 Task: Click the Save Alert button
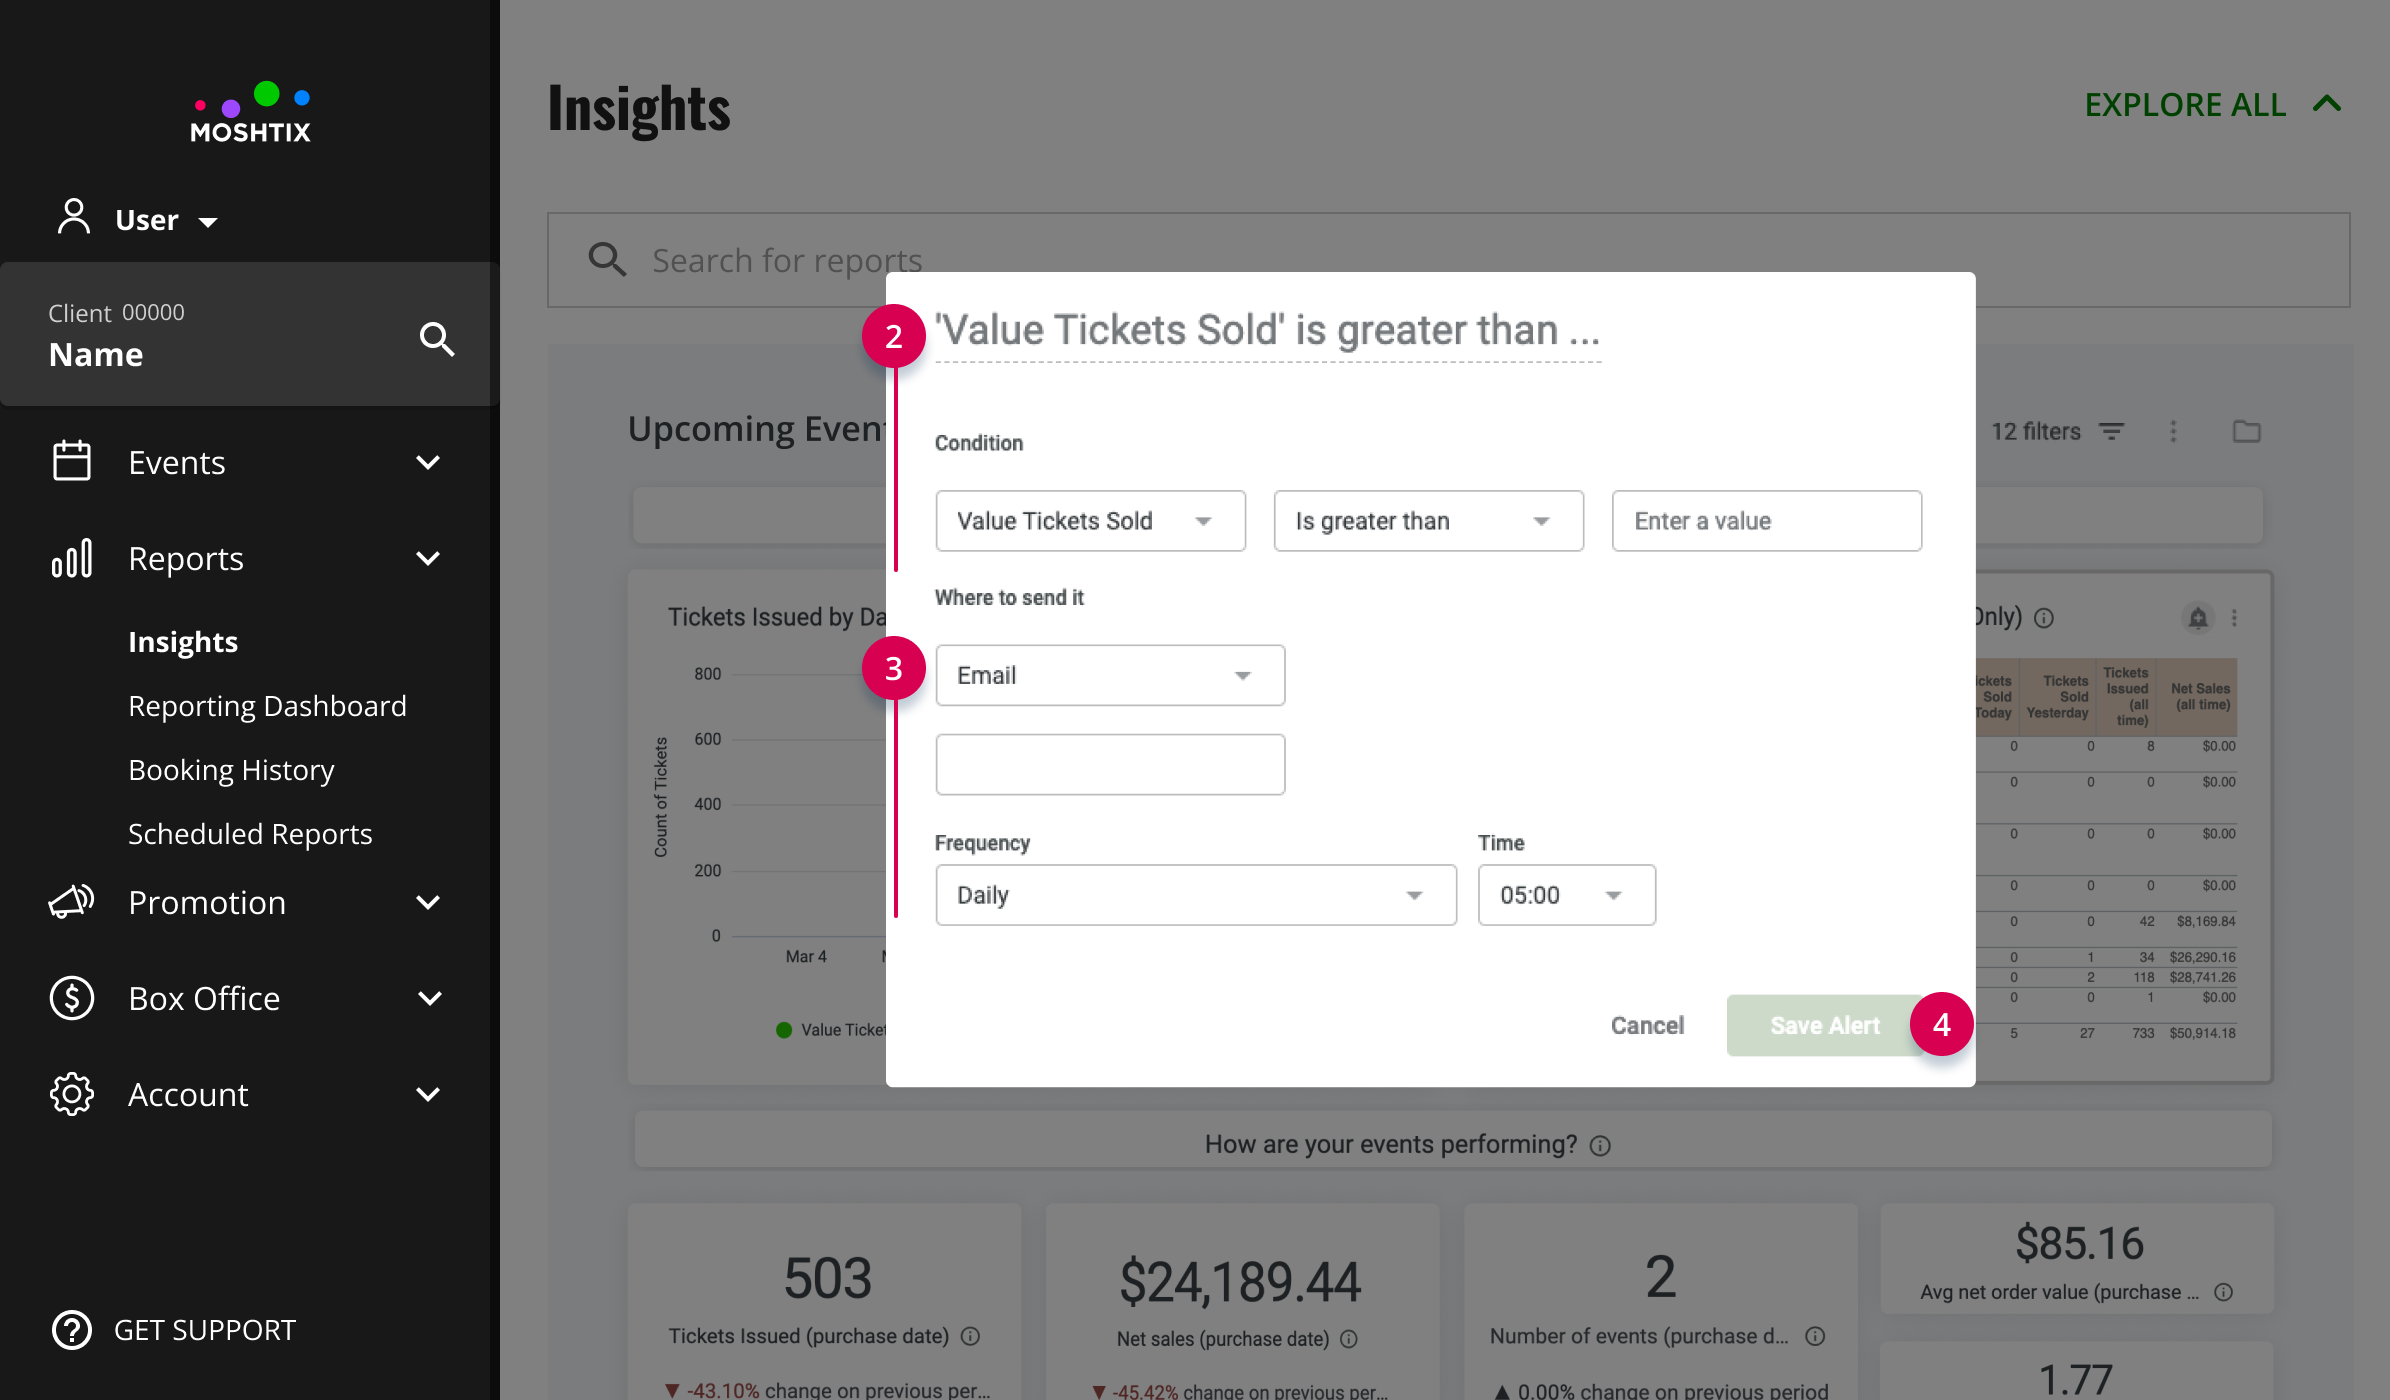click(1825, 1025)
